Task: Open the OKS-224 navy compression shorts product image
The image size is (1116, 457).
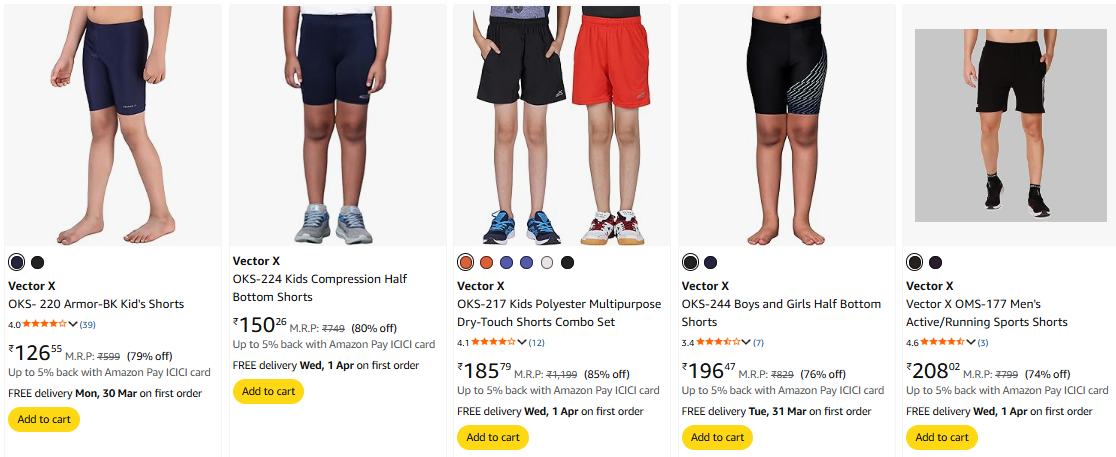Action: coord(337,124)
